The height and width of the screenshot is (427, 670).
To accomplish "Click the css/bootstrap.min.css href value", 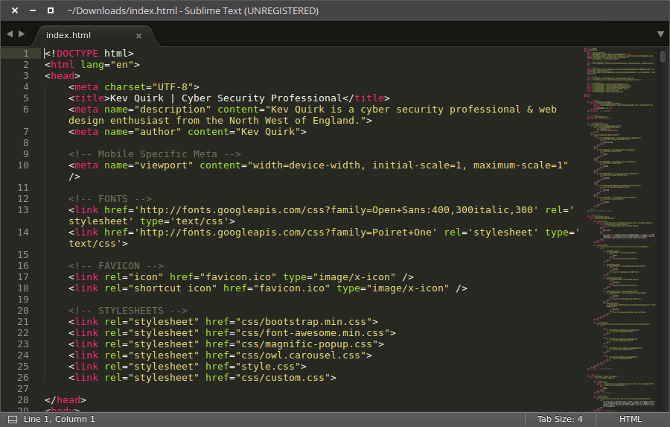I will (x=304, y=322).
